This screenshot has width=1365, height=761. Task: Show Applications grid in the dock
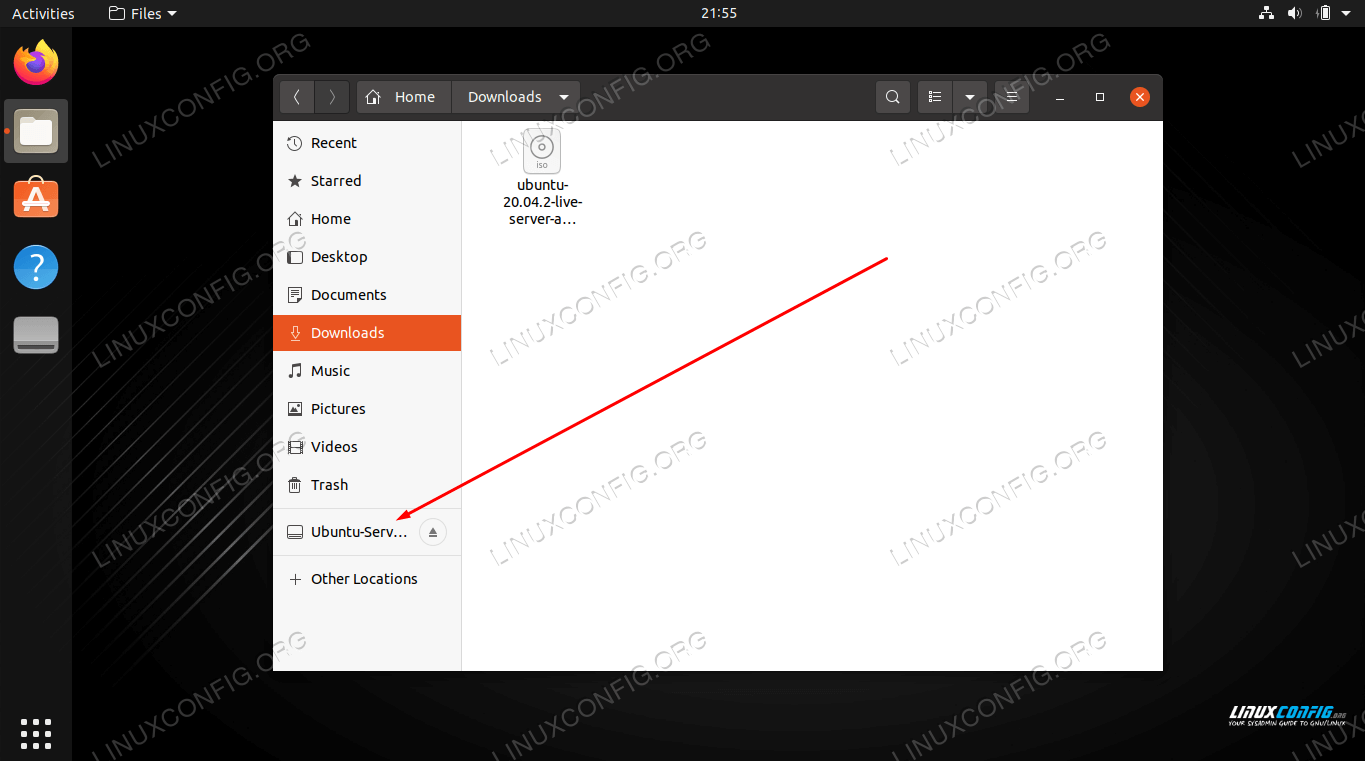click(36, 733)
